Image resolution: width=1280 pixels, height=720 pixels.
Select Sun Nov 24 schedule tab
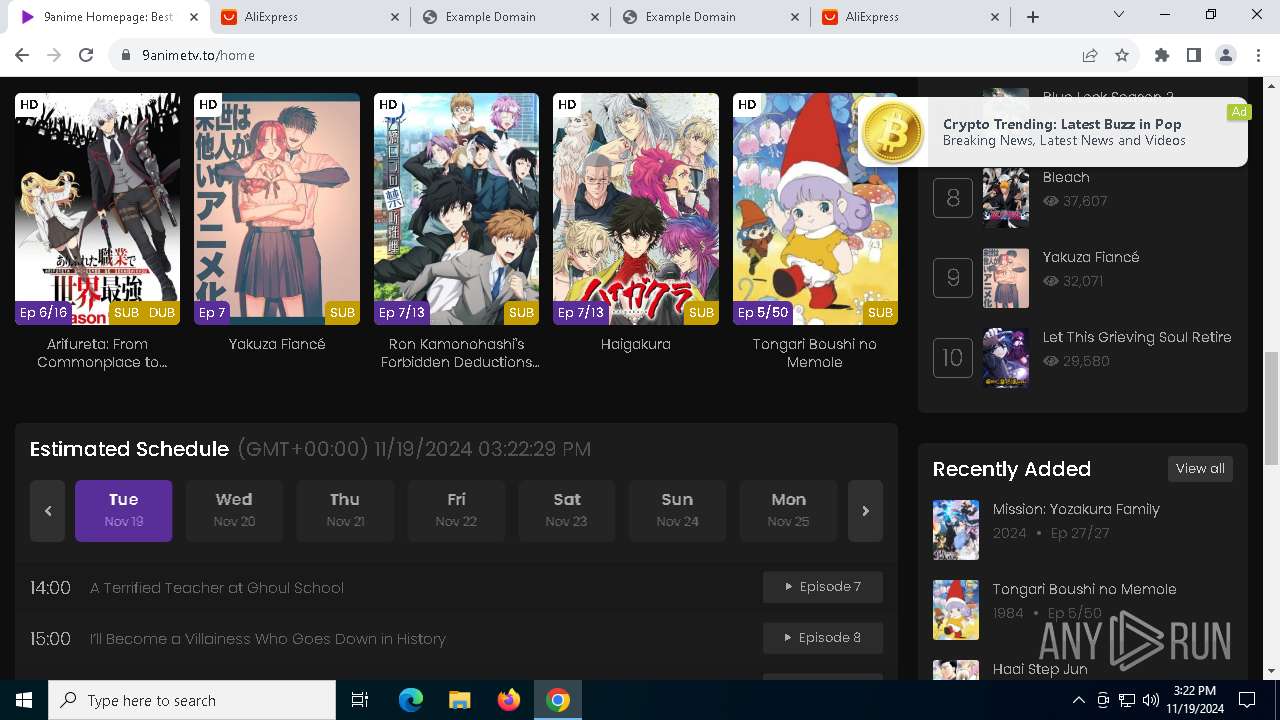pos(677,511)
